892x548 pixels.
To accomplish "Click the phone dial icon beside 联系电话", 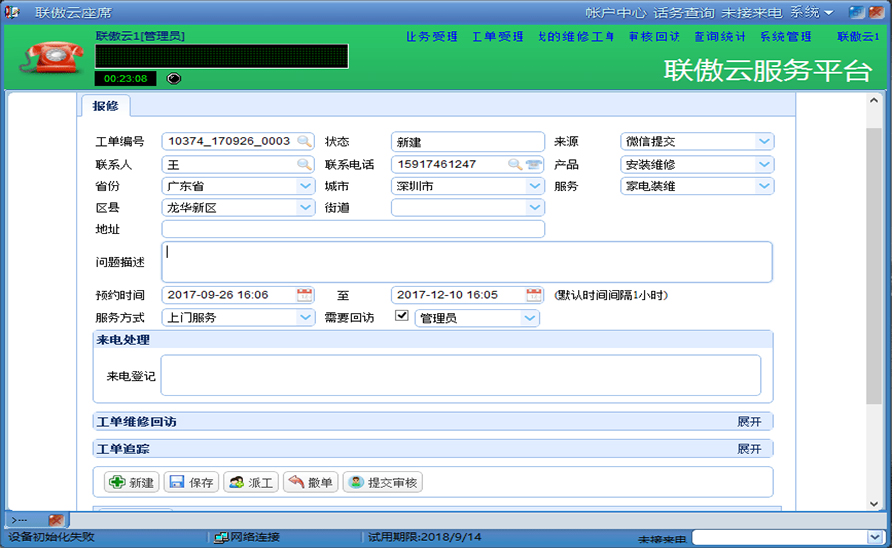I will click(534, 164).
